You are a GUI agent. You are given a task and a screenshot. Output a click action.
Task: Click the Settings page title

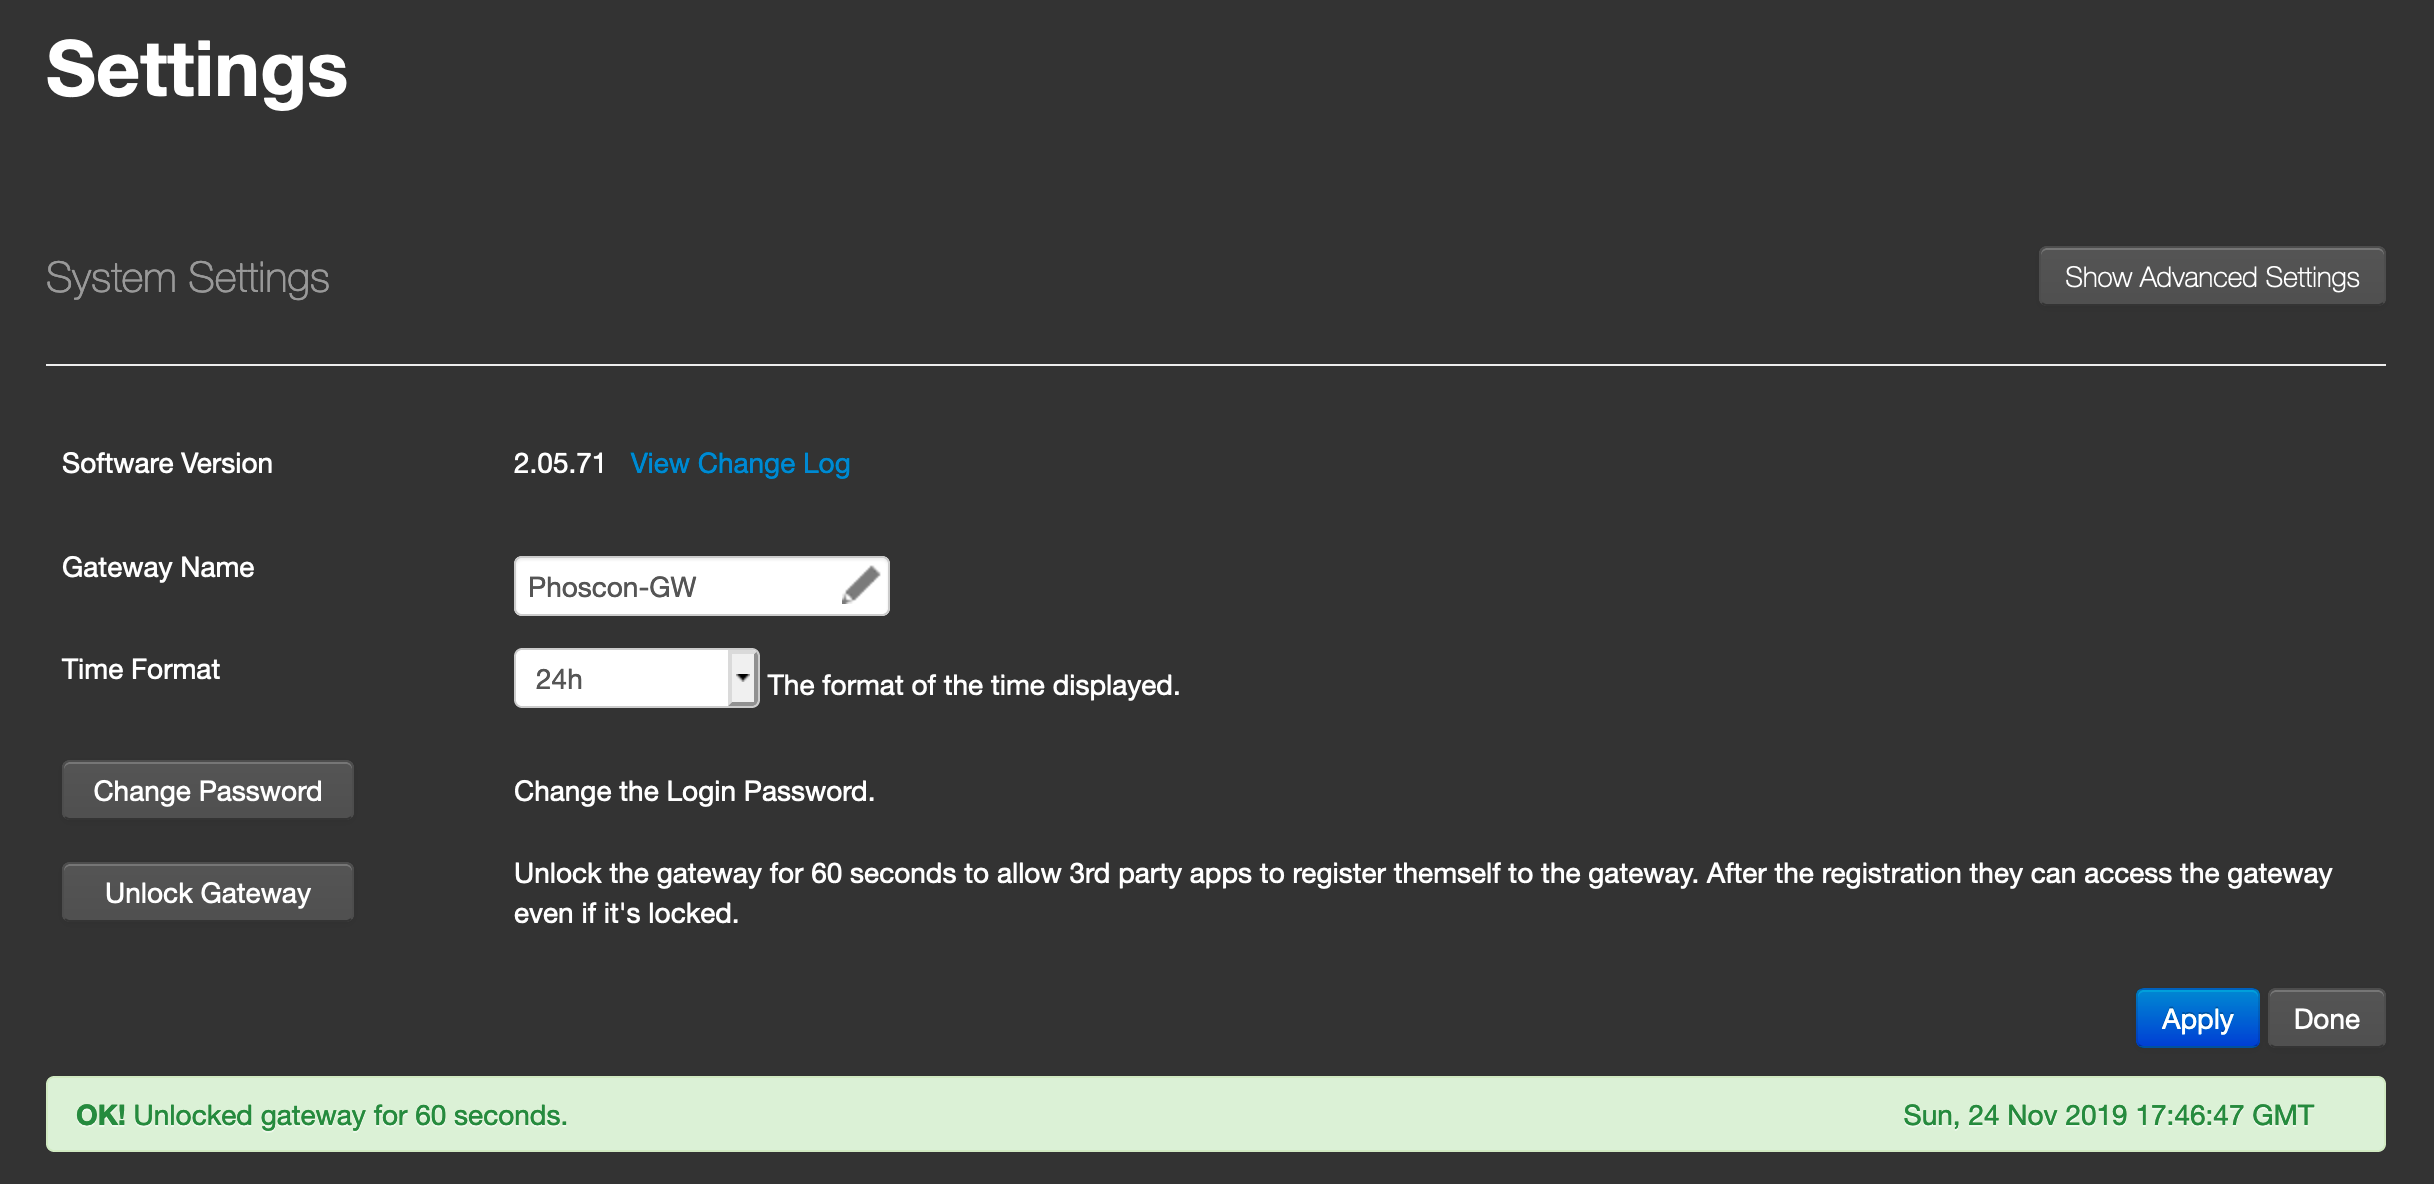point(197,70)
